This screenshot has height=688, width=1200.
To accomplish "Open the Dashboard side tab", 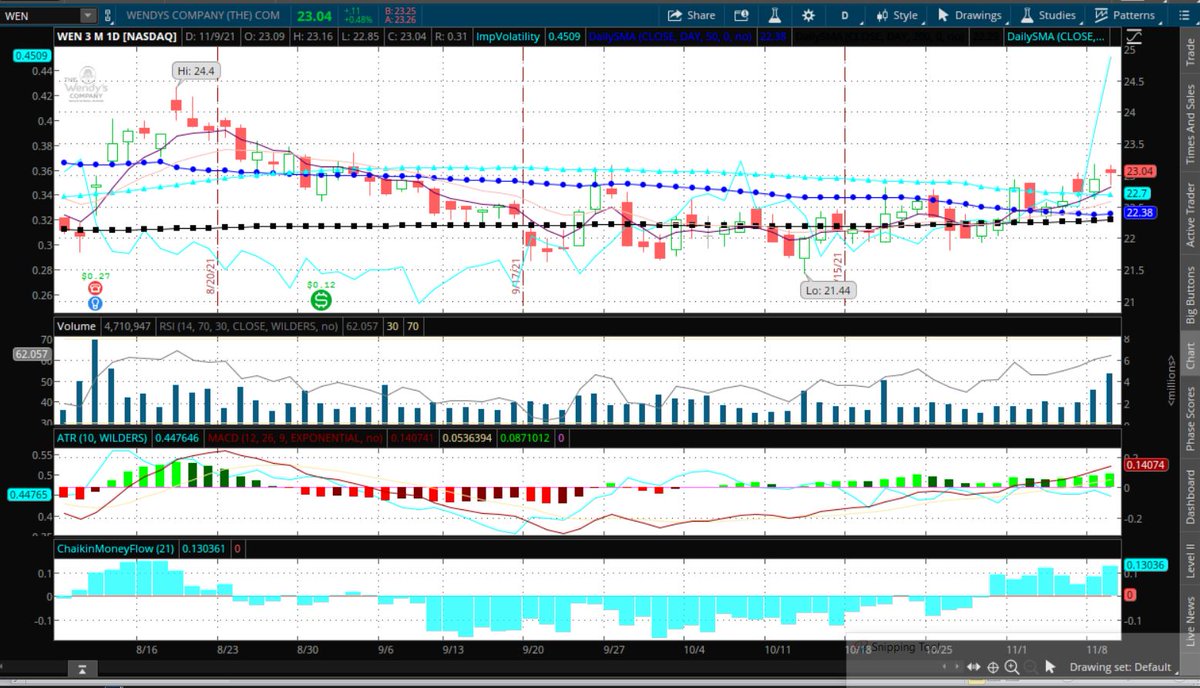I will pyautogui.click(x=1190, y=496).
